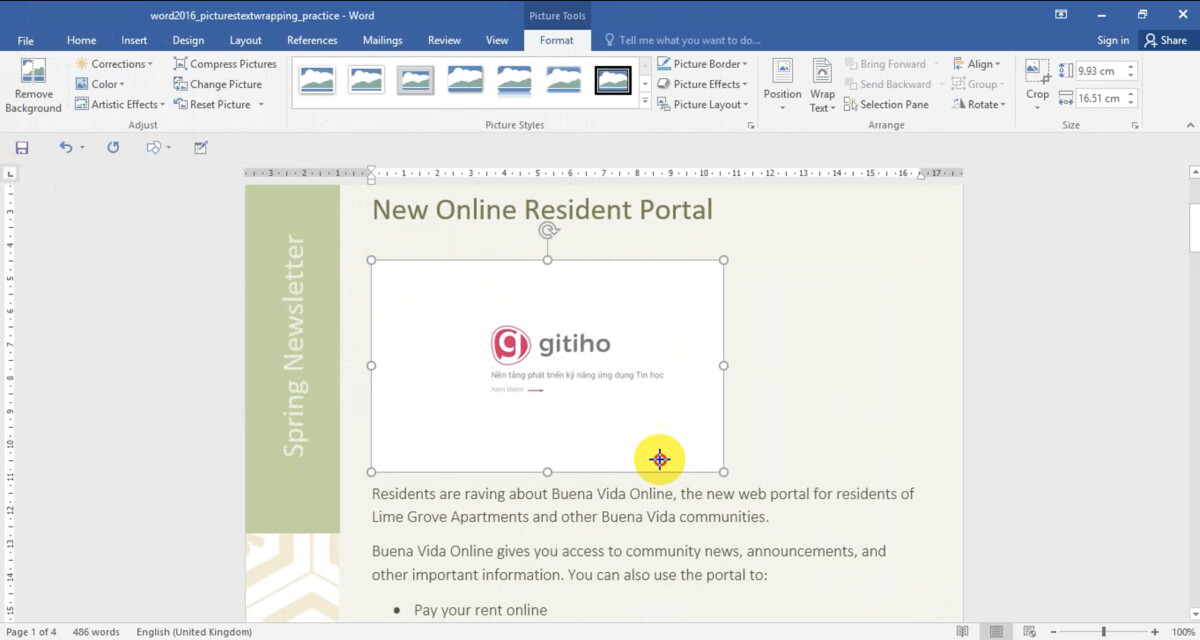Click the Send Backward button
This screenshot has width=1200, height=640.
coord(888,84)
